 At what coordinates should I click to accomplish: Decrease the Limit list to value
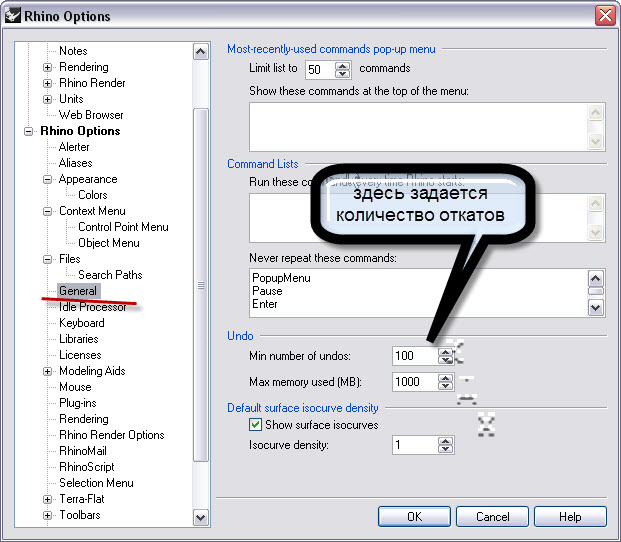click(x=343, y=74)
